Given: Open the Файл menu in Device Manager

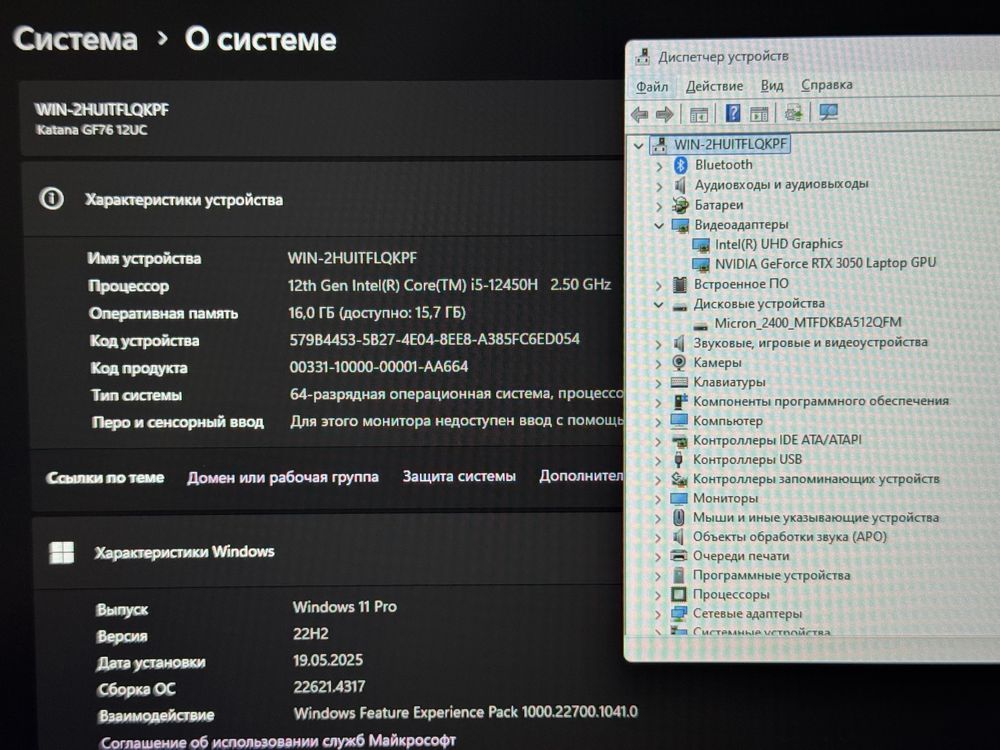Looking at the screenshot, I should [x=652, y=86].
